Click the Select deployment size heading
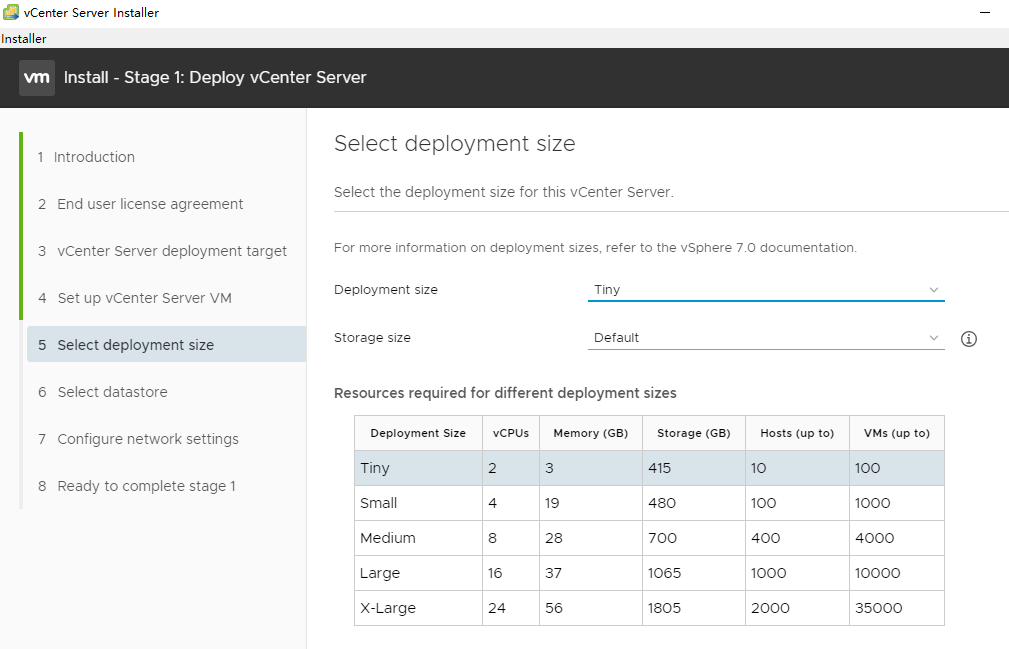This screenshot has width=1009, height=649. coord(454,143)
